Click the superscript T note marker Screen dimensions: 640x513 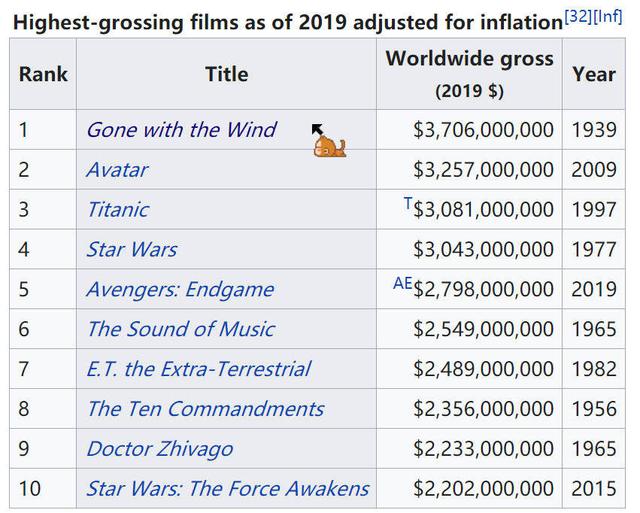point(407,203)
